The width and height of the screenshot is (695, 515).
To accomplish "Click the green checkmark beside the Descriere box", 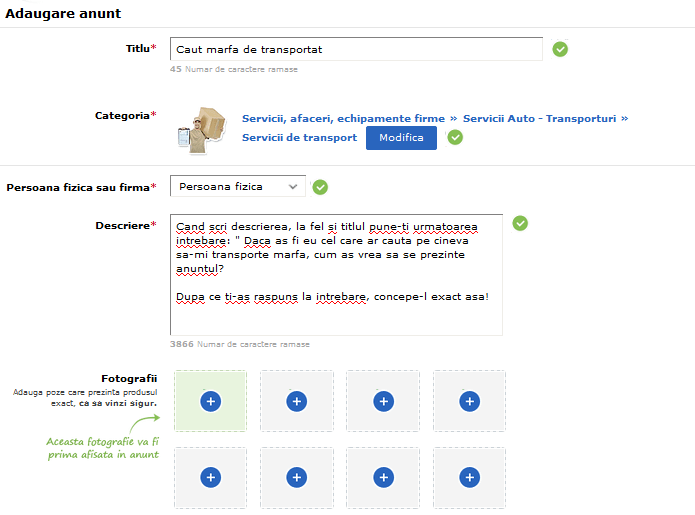I will [x=520, y=223].
